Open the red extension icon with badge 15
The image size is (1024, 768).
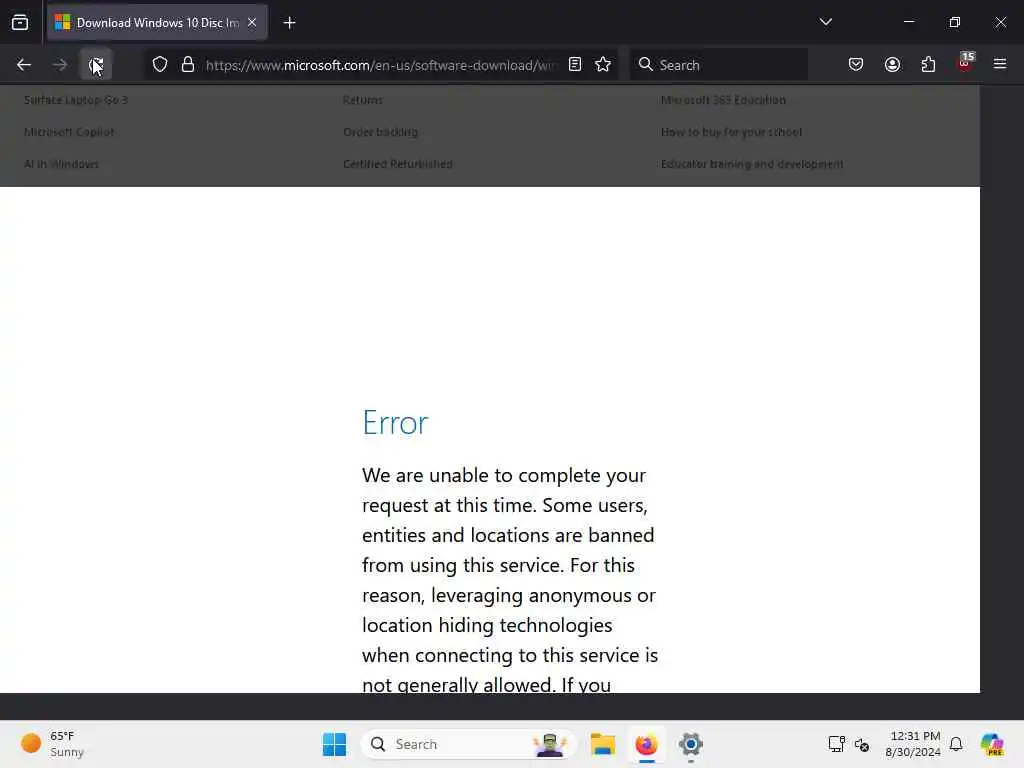(x=965, y=63)
